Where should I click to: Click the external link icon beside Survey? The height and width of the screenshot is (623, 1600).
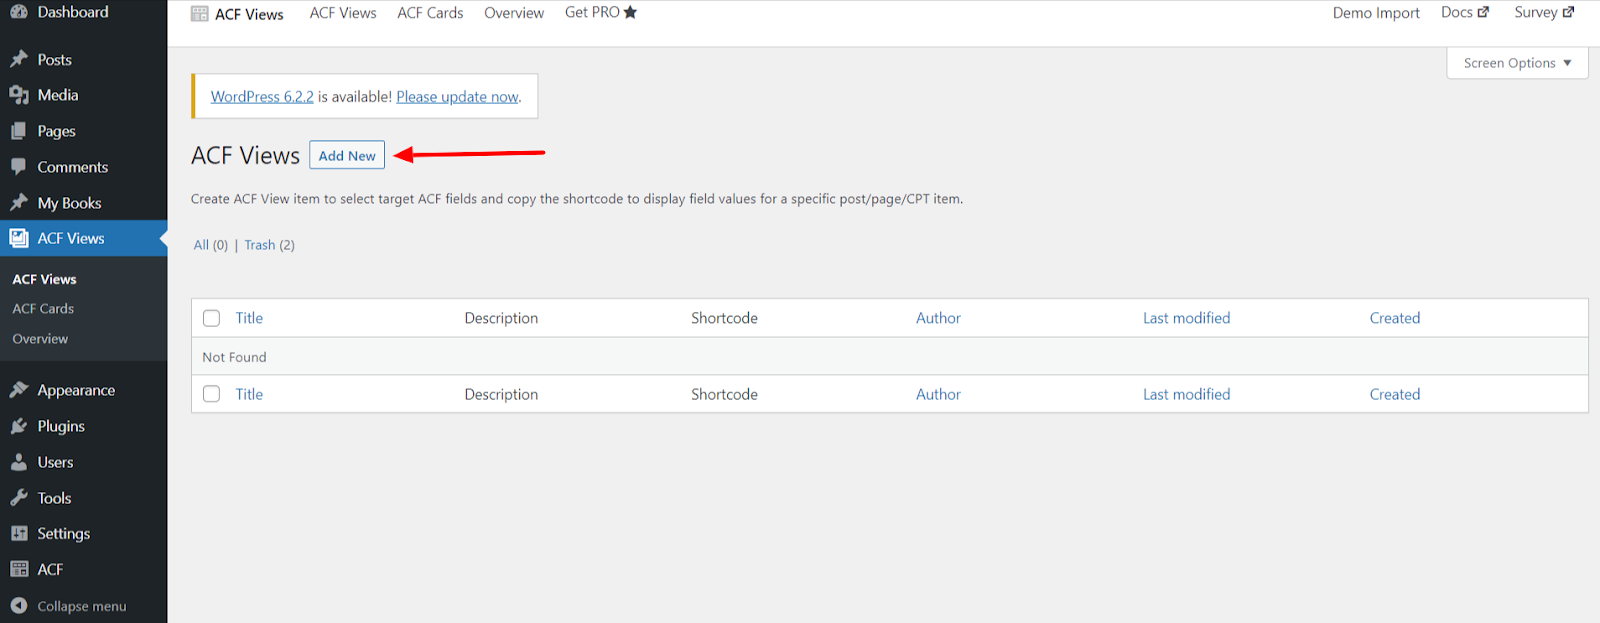click(x=1568, y=12)
